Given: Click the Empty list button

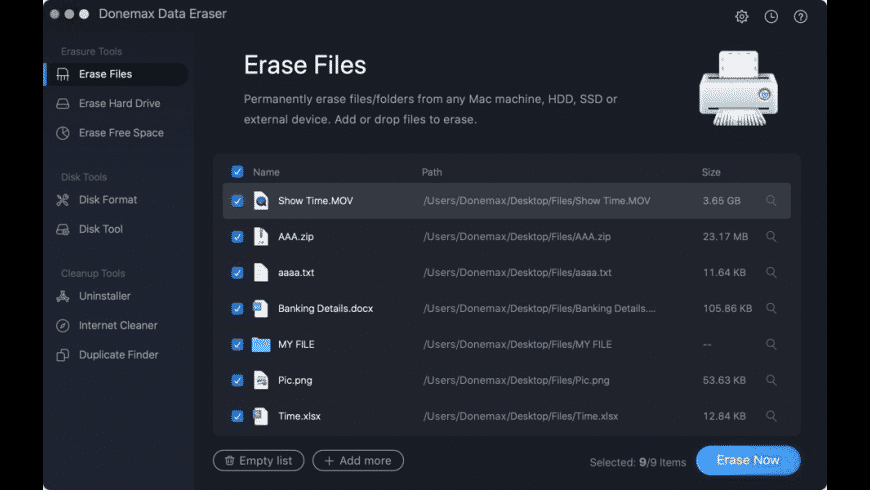Looking at the screenshot, I should pos(259,461).
